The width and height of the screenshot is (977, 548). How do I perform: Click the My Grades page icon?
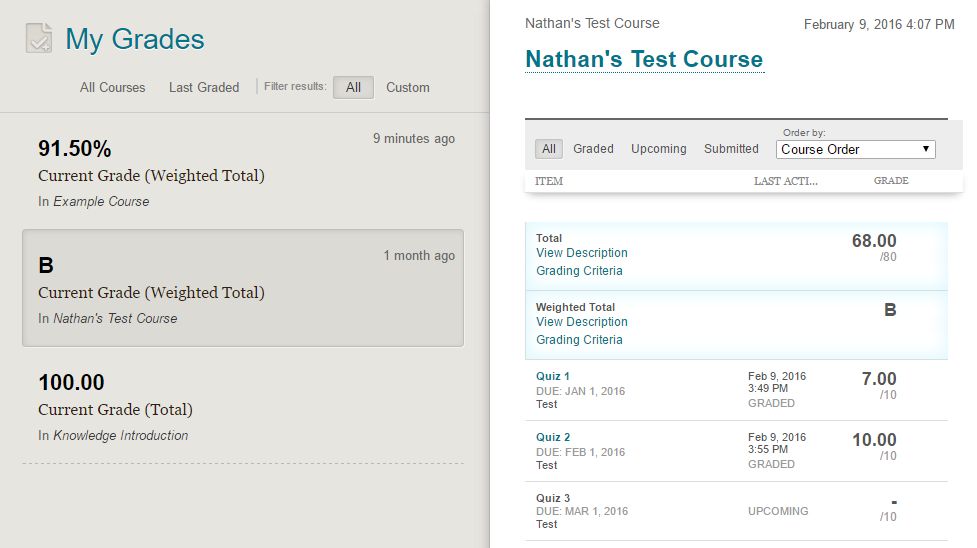pos(38,39)
